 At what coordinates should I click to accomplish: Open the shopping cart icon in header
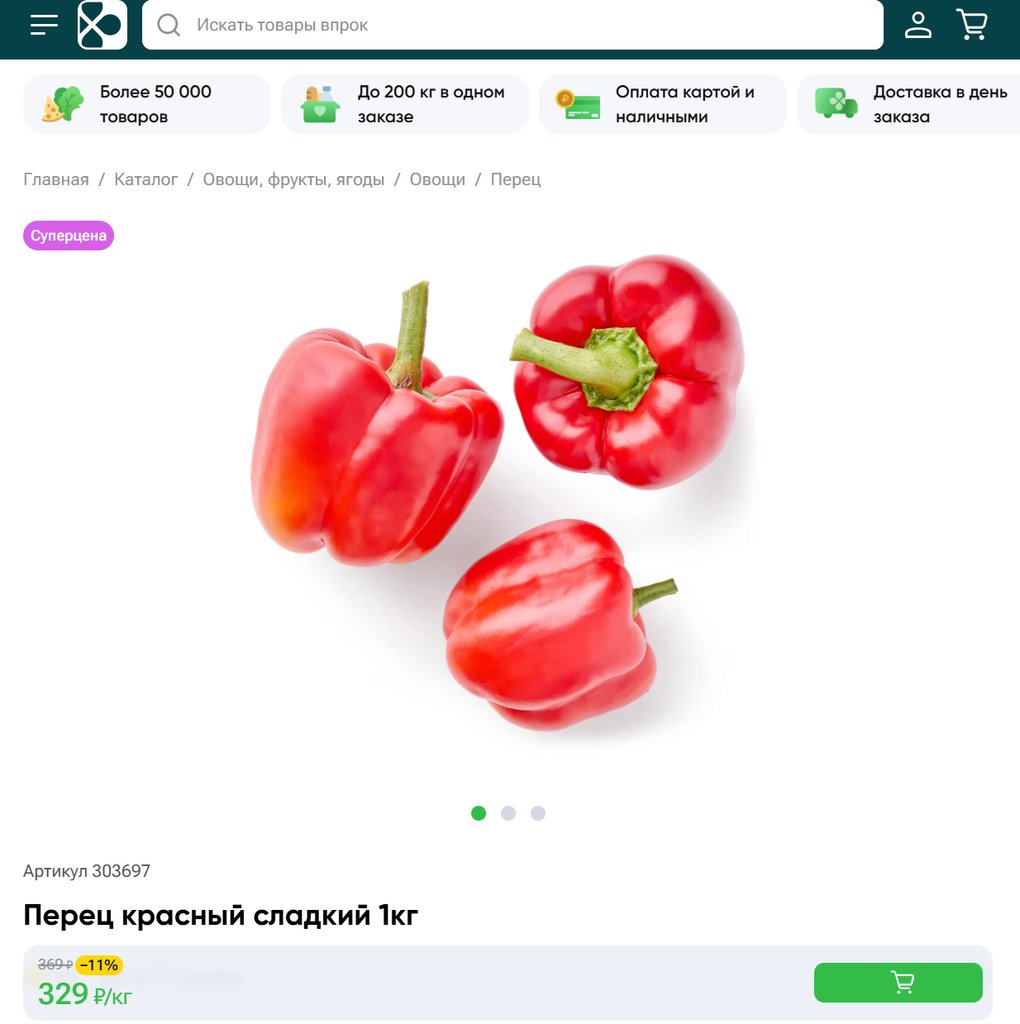point(972,25)
